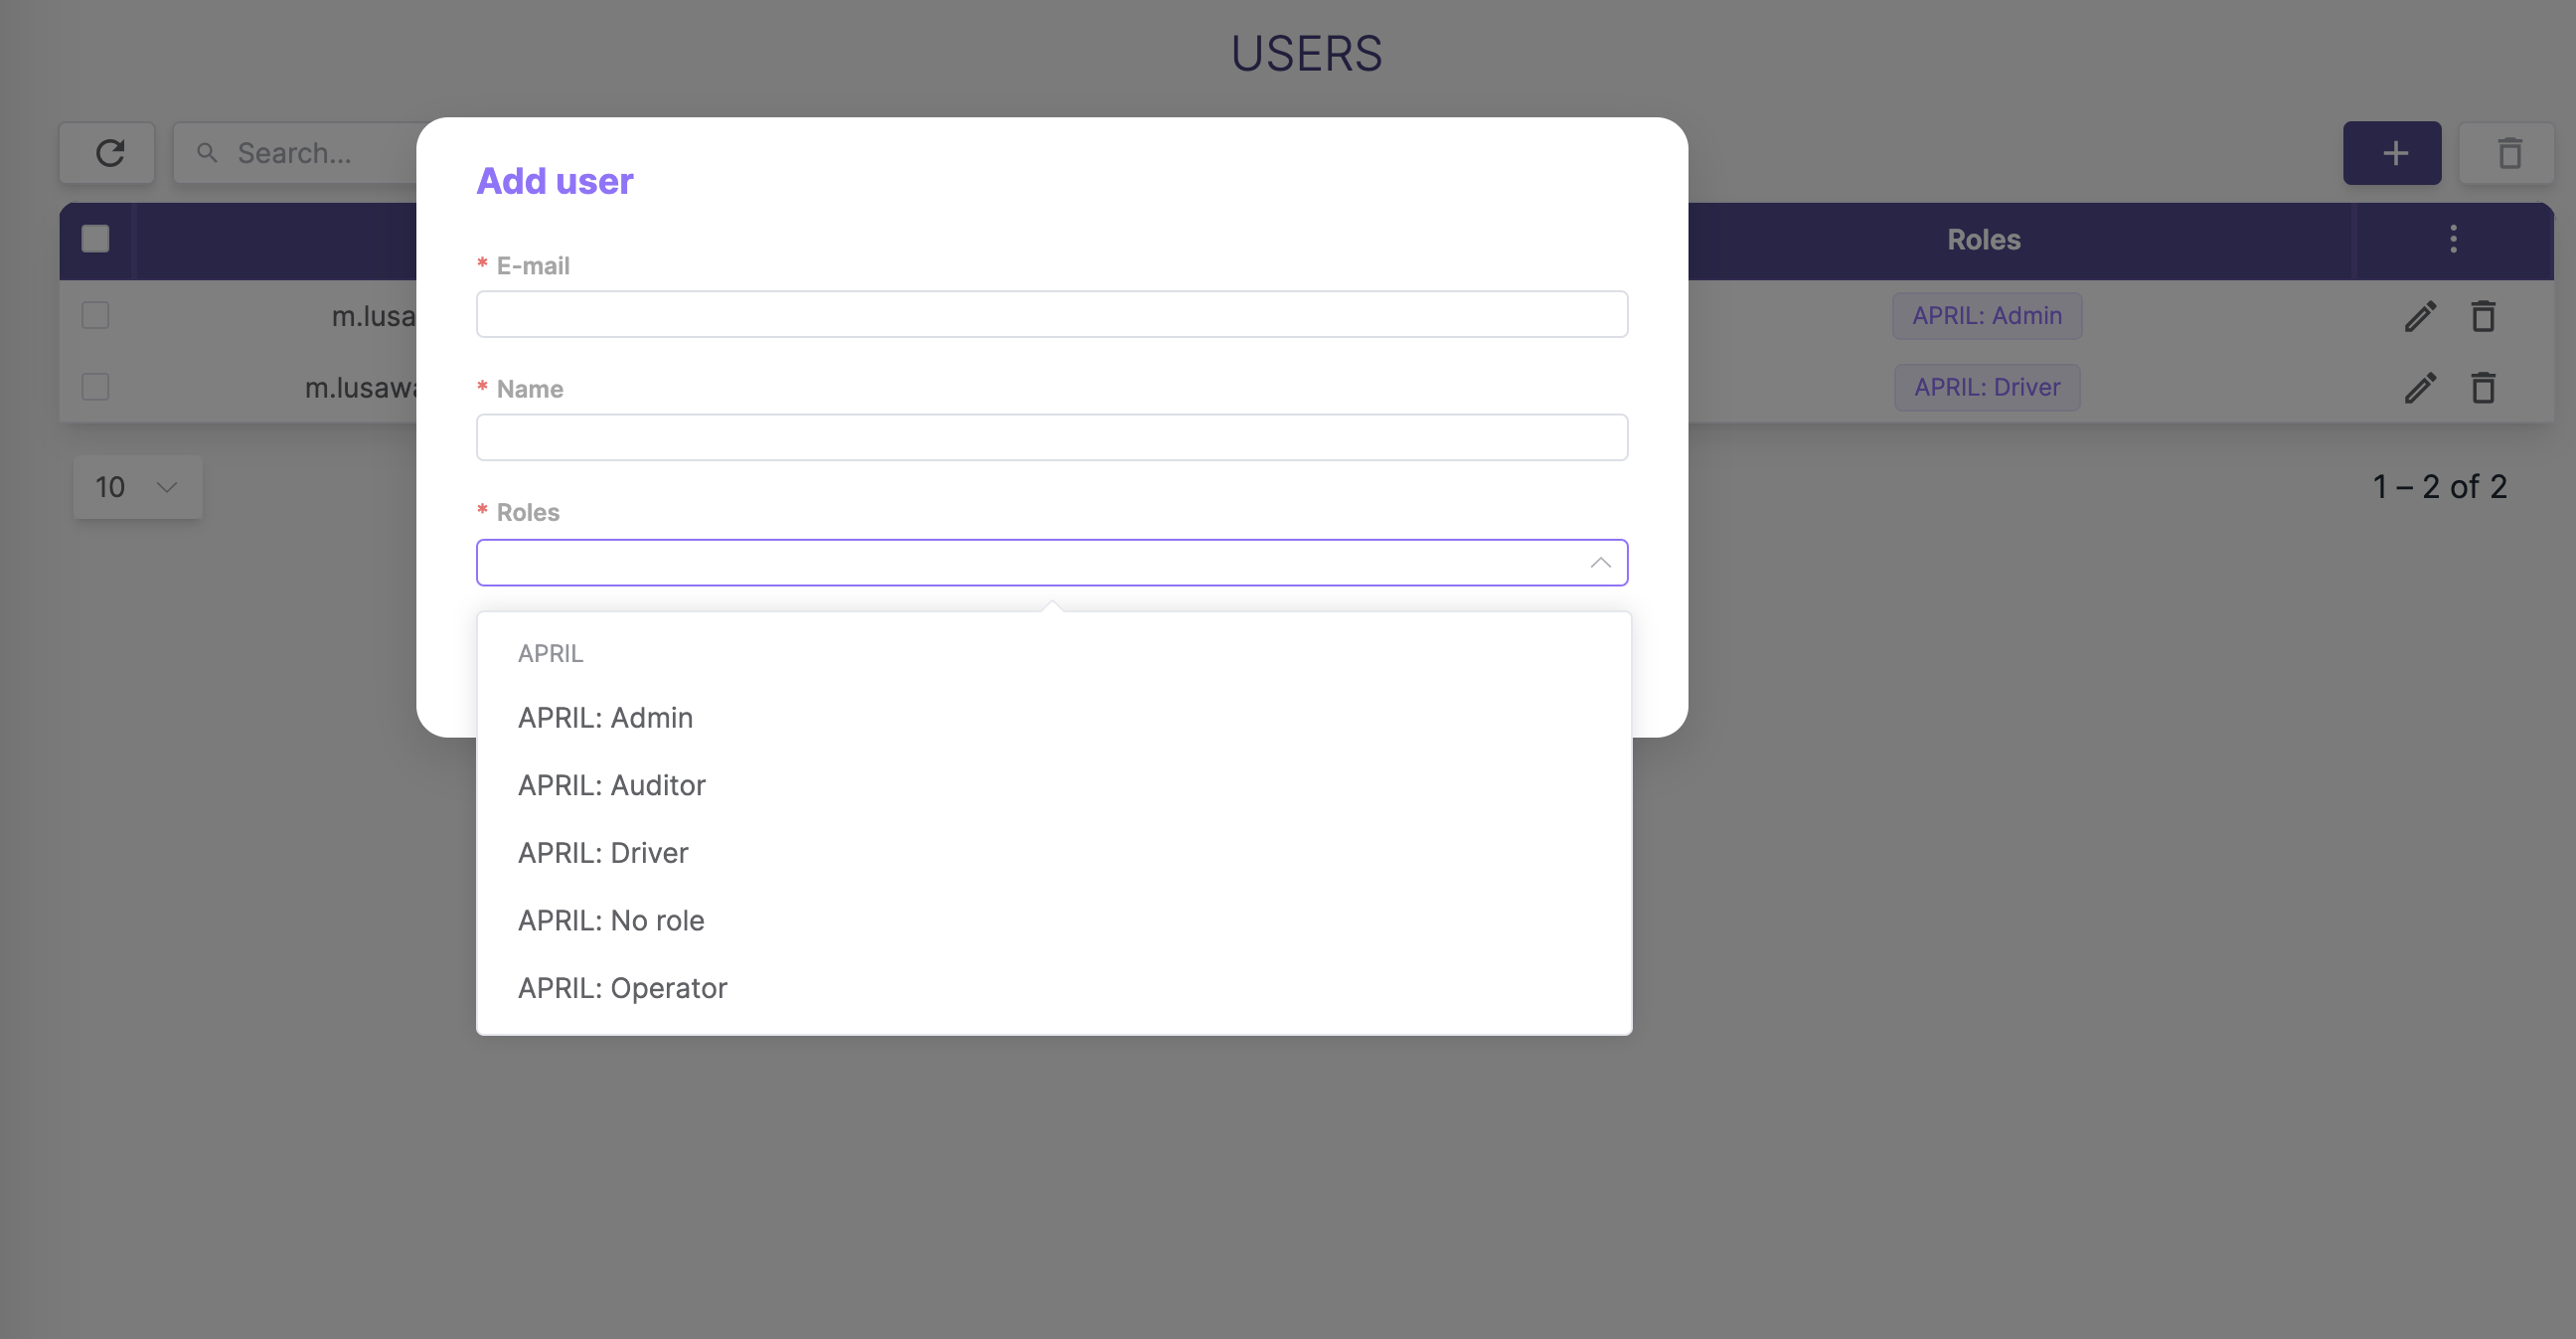Edit the APRIL: Admin user with pencil icon
Viewport: 2576px width, 1339px height.
point(2420,316)
